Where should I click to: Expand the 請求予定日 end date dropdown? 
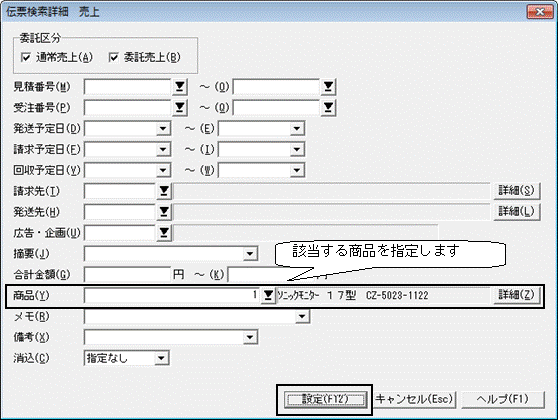[x=296, y=150]
